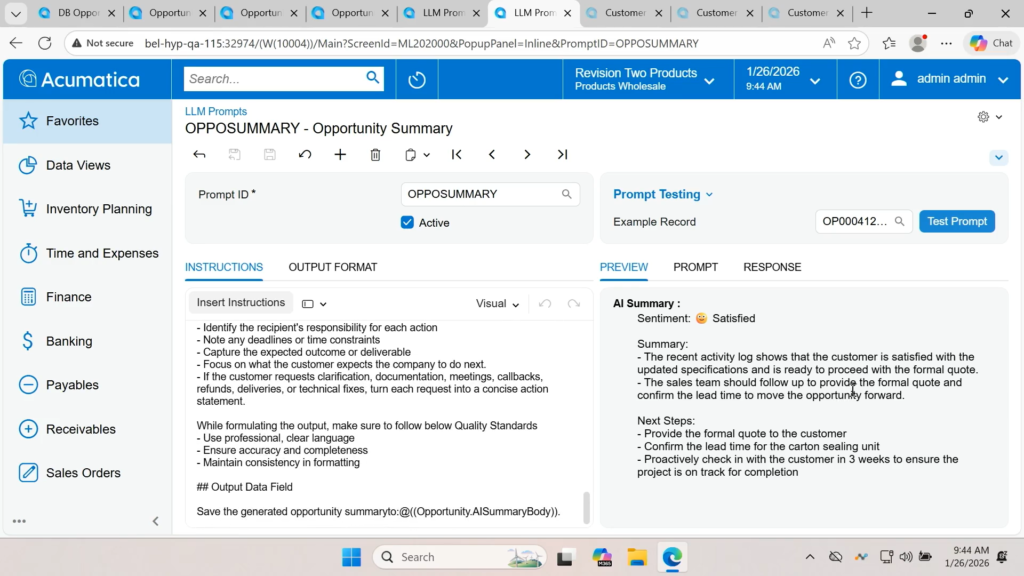
Task: Expand the clipboard menu arrow
Action: pyautogui.click(x=427, y=155)
